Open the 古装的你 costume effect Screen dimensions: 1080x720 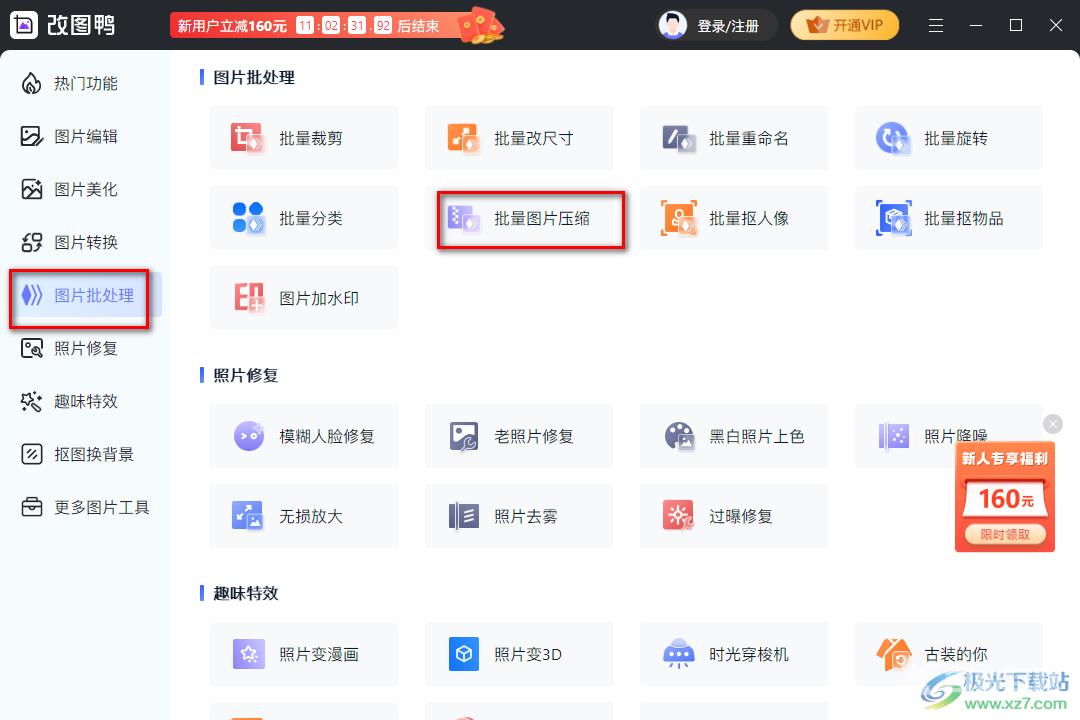(948, 654)
